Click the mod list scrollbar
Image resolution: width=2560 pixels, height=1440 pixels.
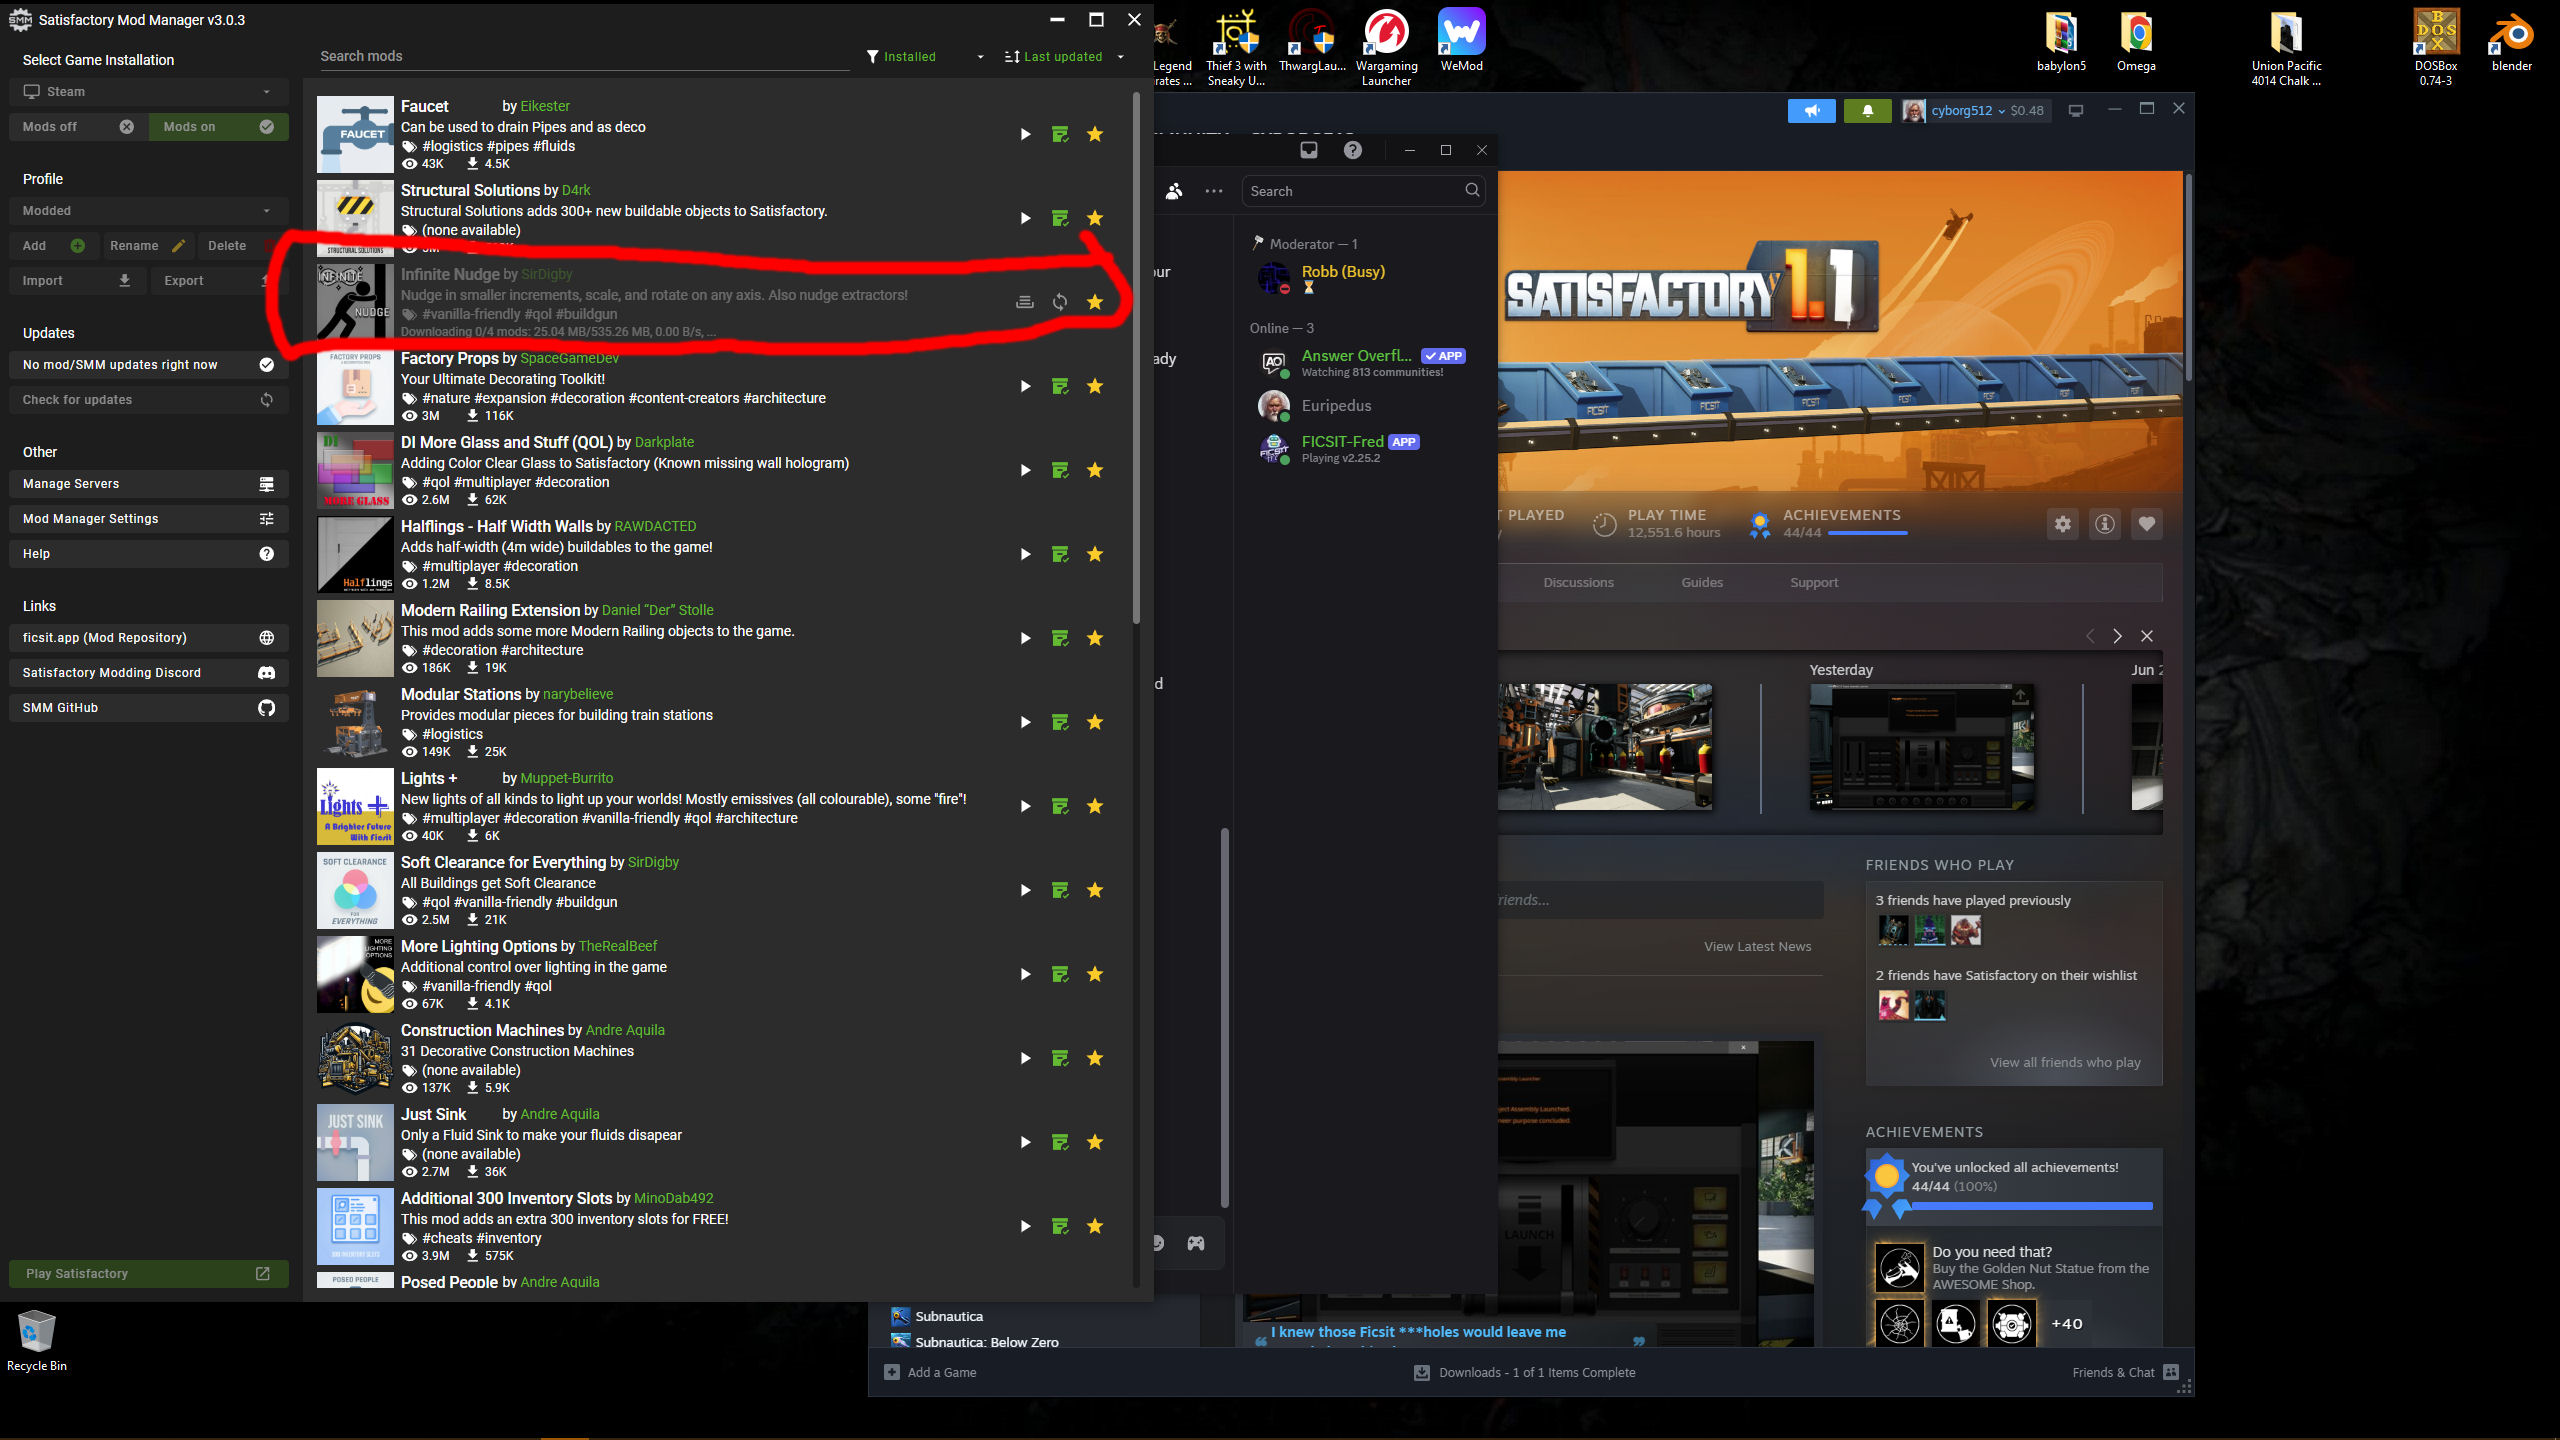coord(1136,357)
